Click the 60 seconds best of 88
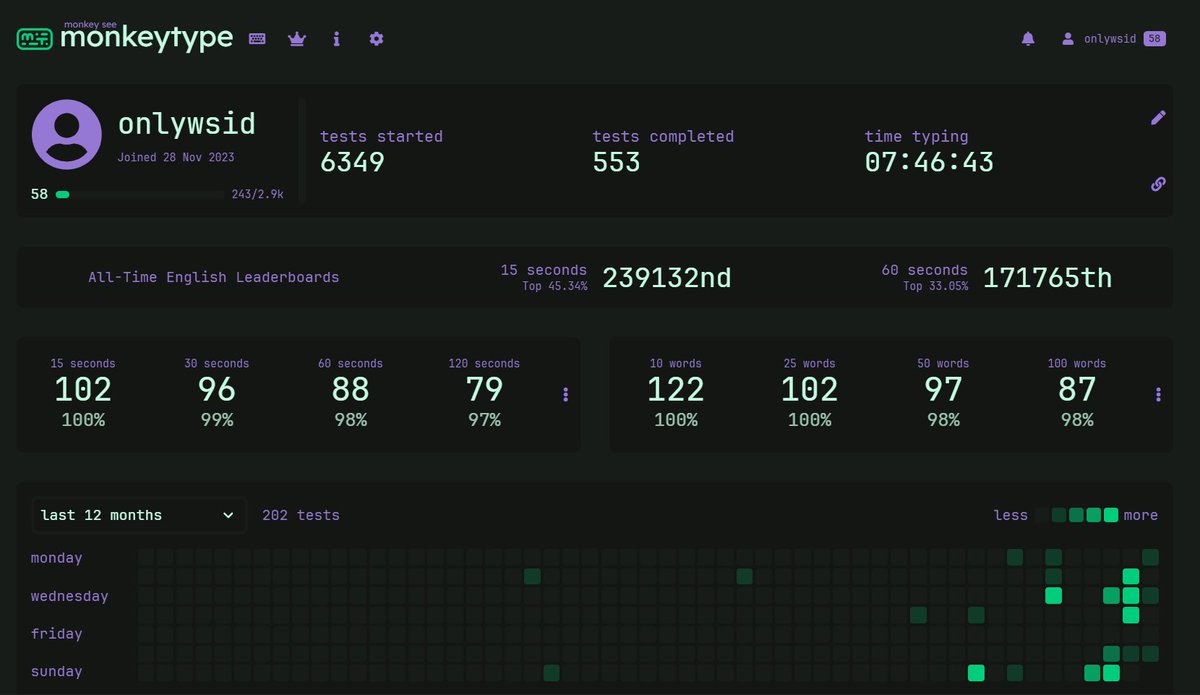This screenshot has width=1200, height=695. (350, 390)
